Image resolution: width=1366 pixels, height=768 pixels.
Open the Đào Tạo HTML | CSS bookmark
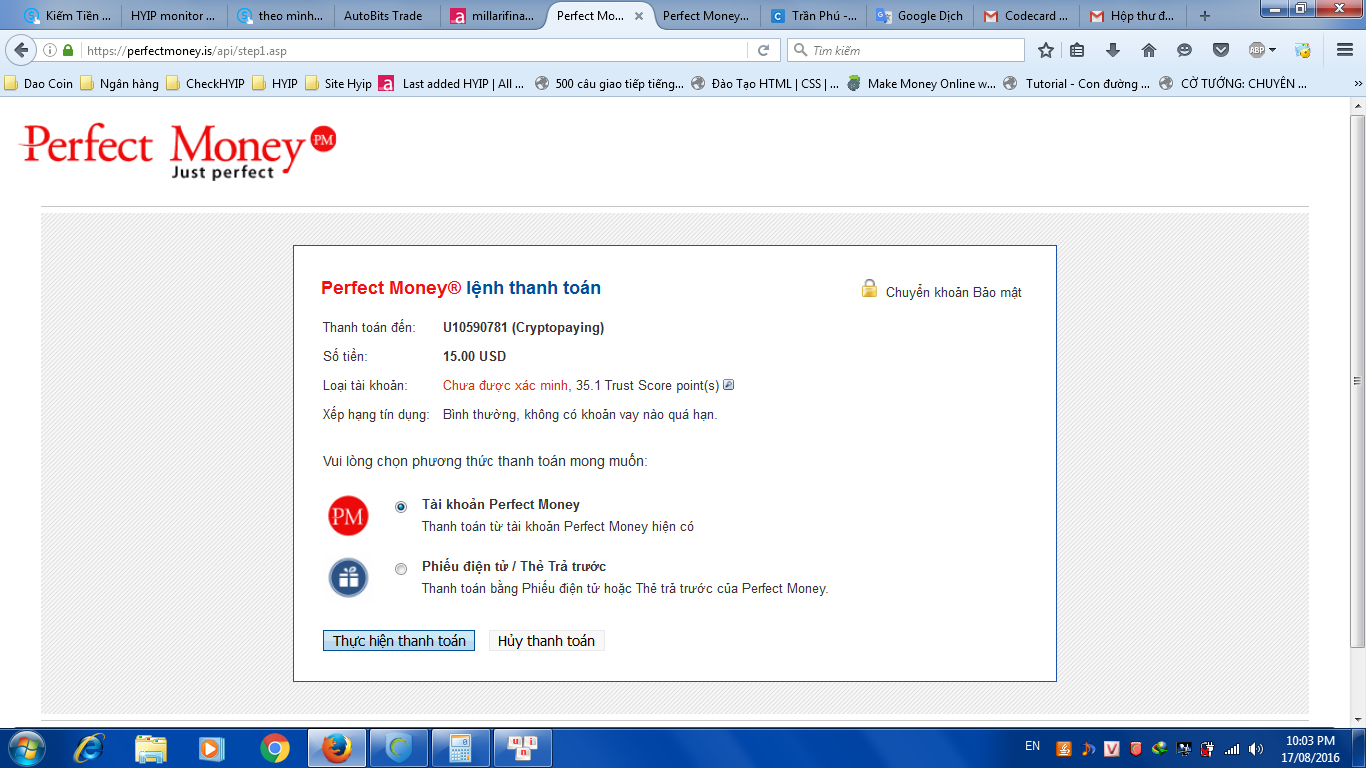765,84
